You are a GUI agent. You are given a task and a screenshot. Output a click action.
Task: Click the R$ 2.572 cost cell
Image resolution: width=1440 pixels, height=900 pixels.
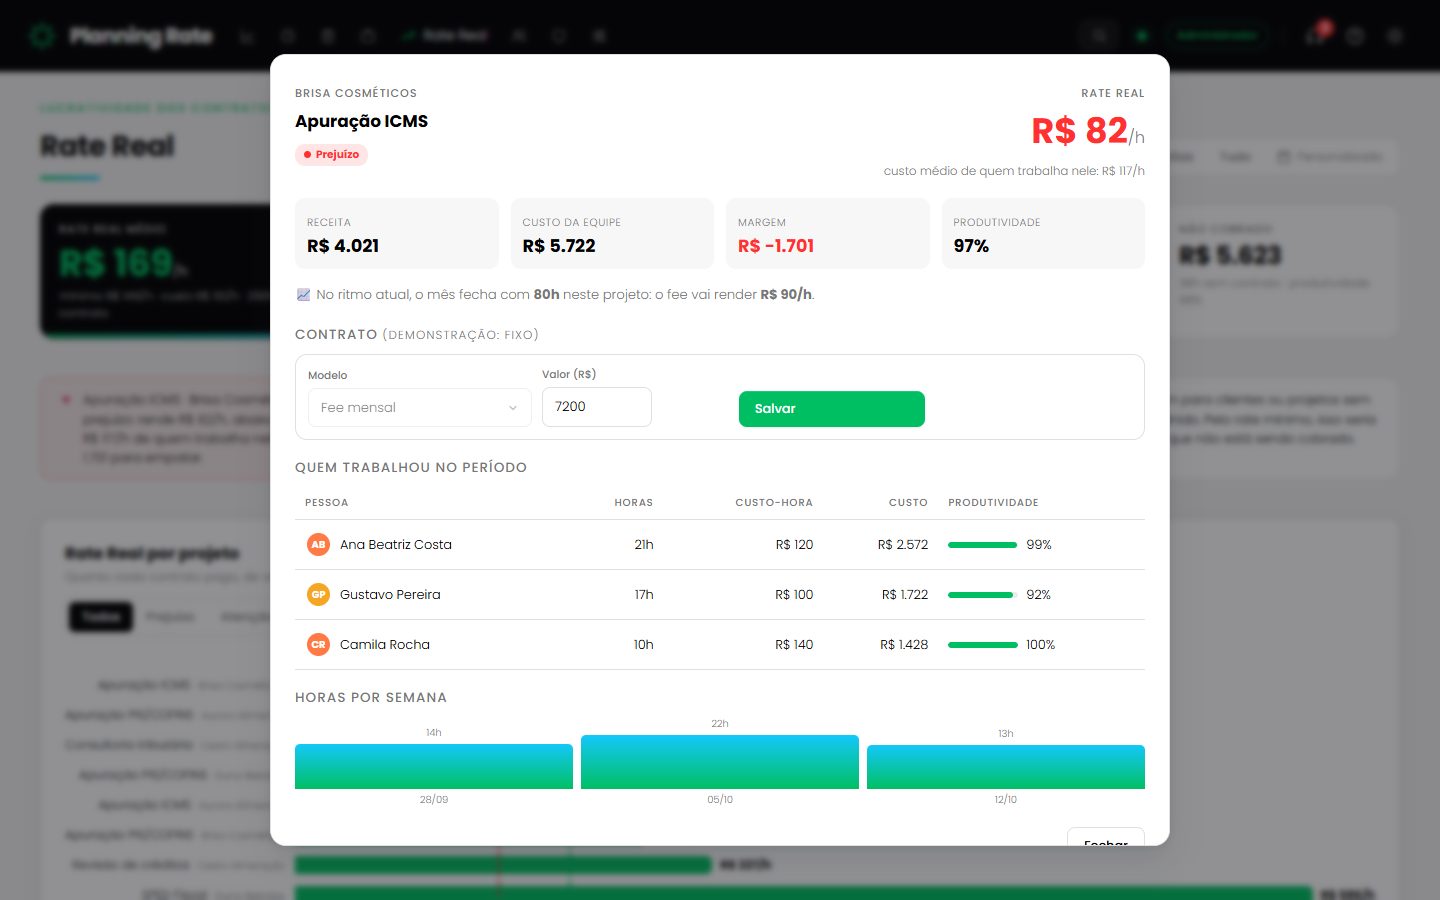pos(903,545)
